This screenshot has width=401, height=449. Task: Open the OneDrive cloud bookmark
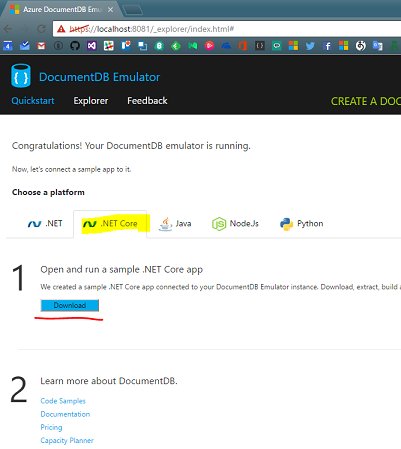[226, 46]
